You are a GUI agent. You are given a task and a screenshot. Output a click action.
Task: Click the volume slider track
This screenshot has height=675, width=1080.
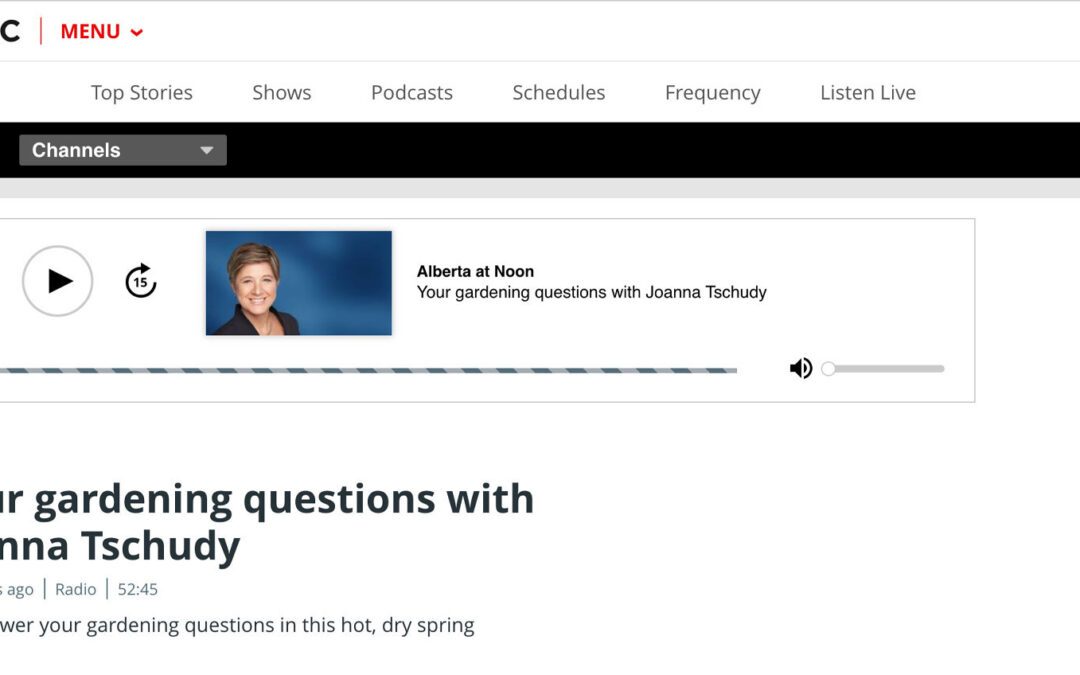coord(886,369)
